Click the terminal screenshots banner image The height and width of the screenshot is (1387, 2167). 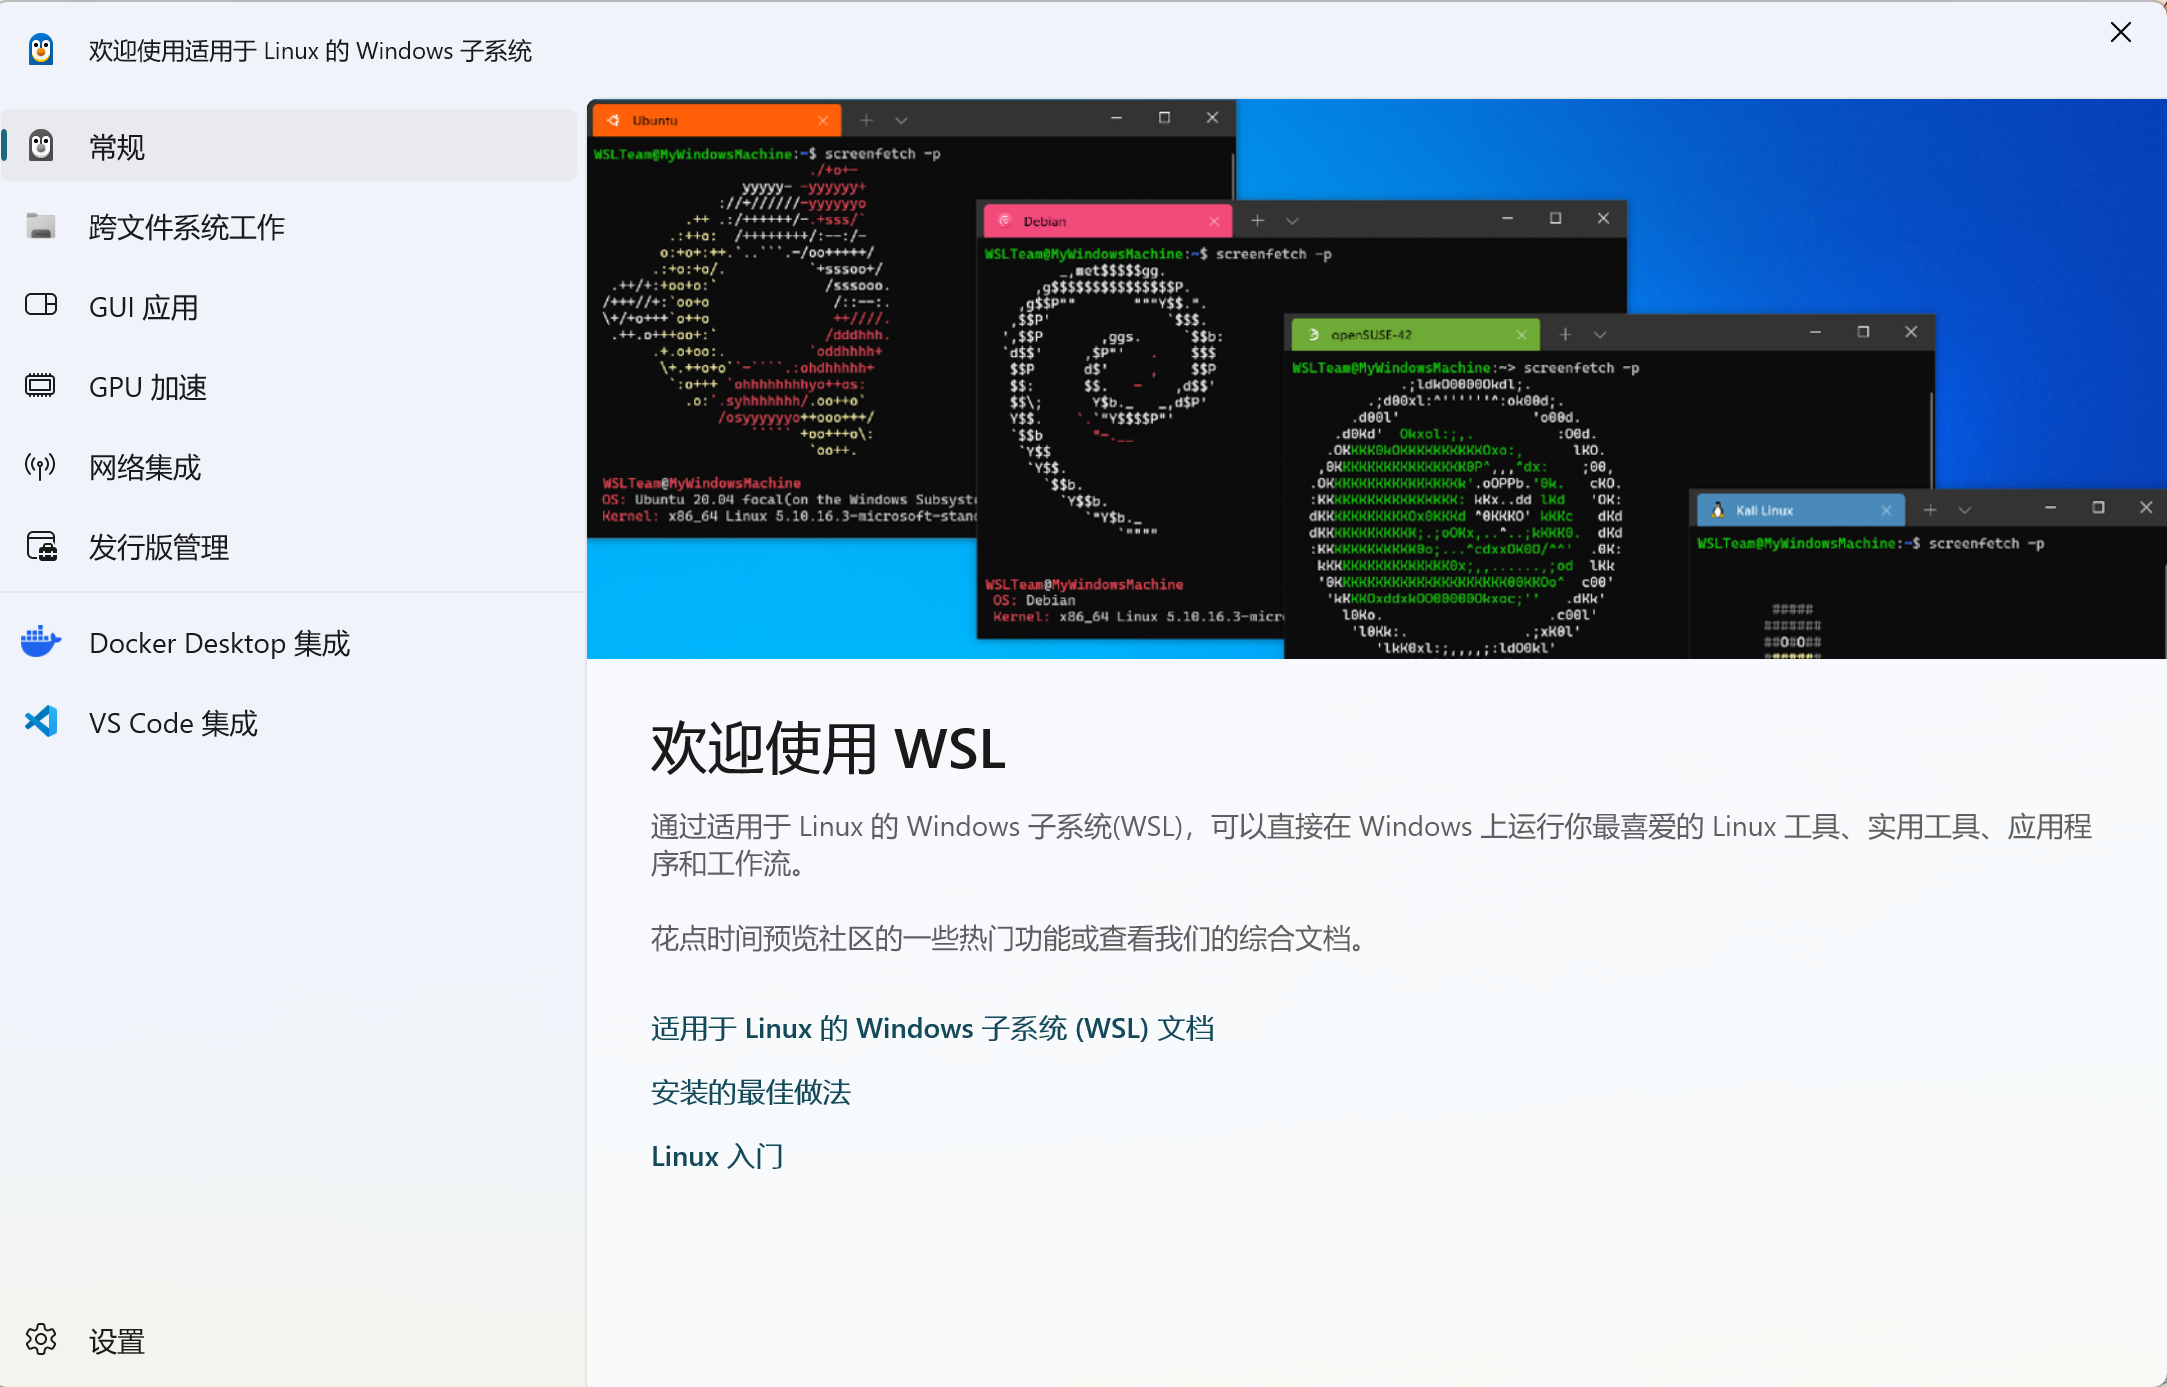1376,378
